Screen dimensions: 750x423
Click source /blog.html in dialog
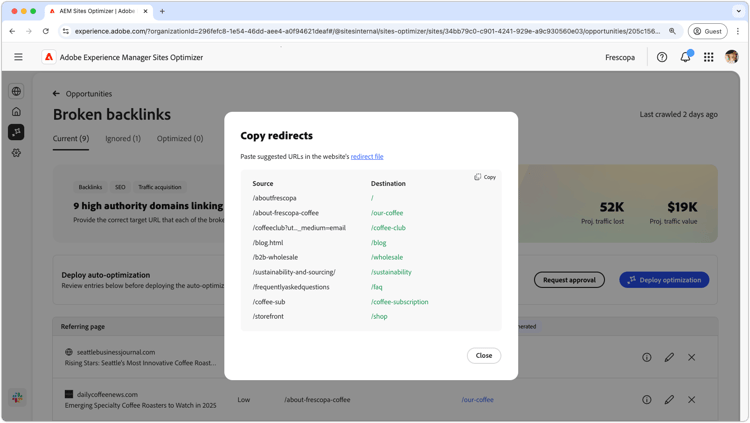[268, 243]
